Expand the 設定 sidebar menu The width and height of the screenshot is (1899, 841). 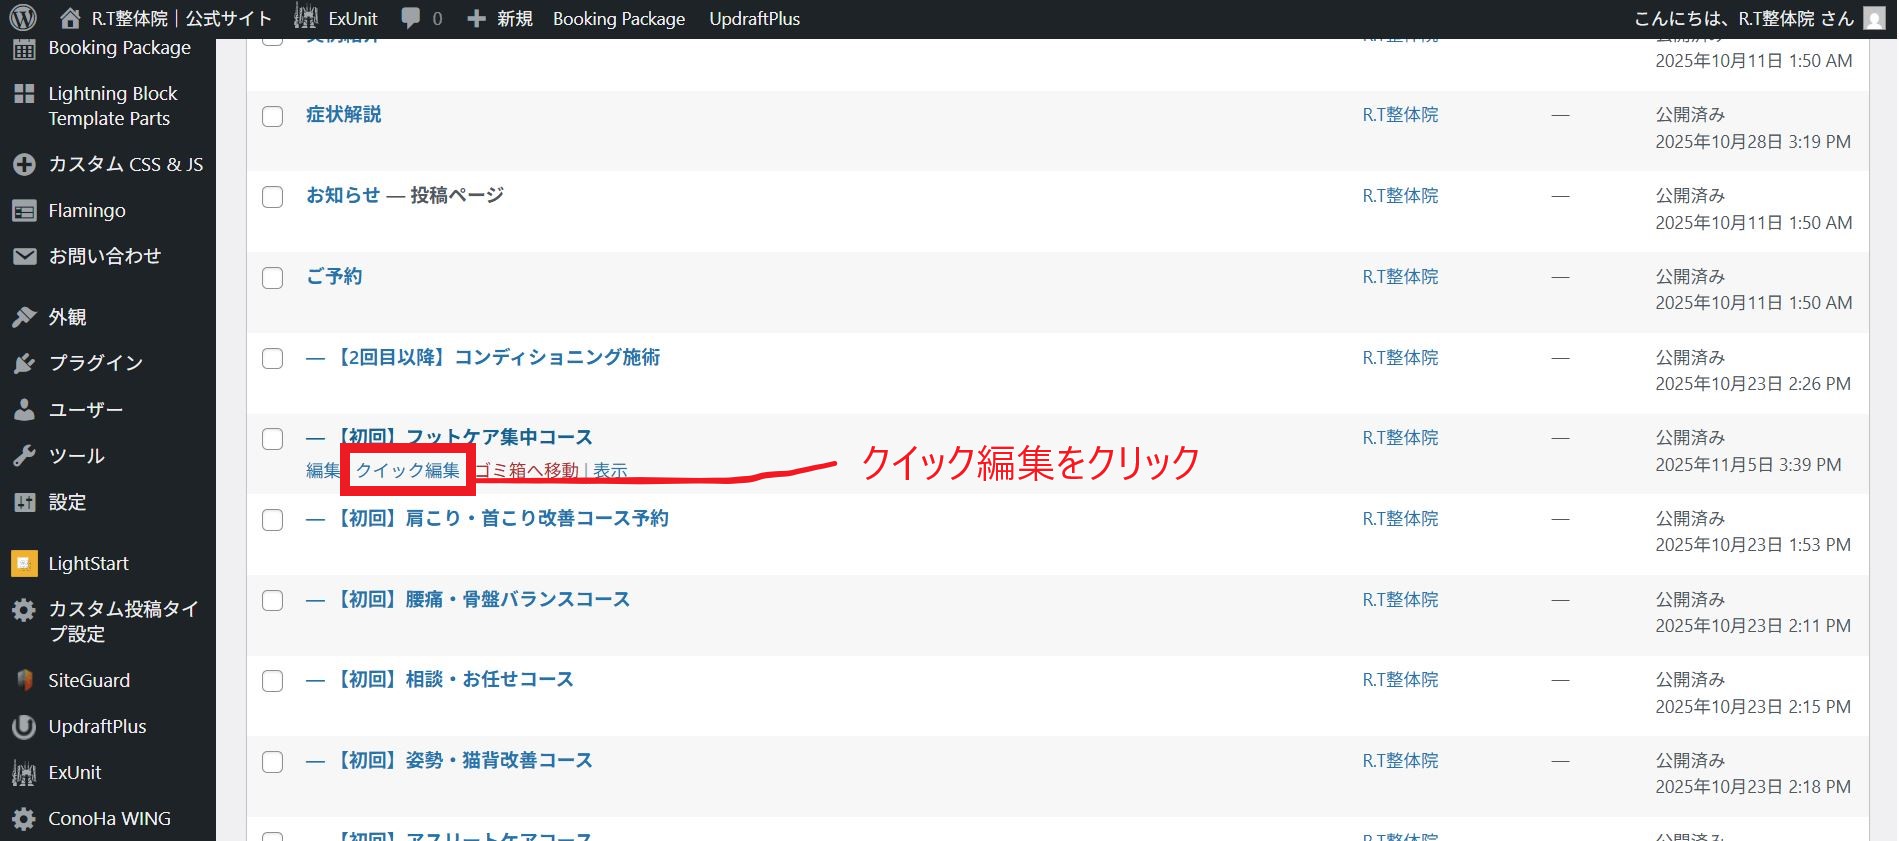pyautogui.click(x=67, y=502)
